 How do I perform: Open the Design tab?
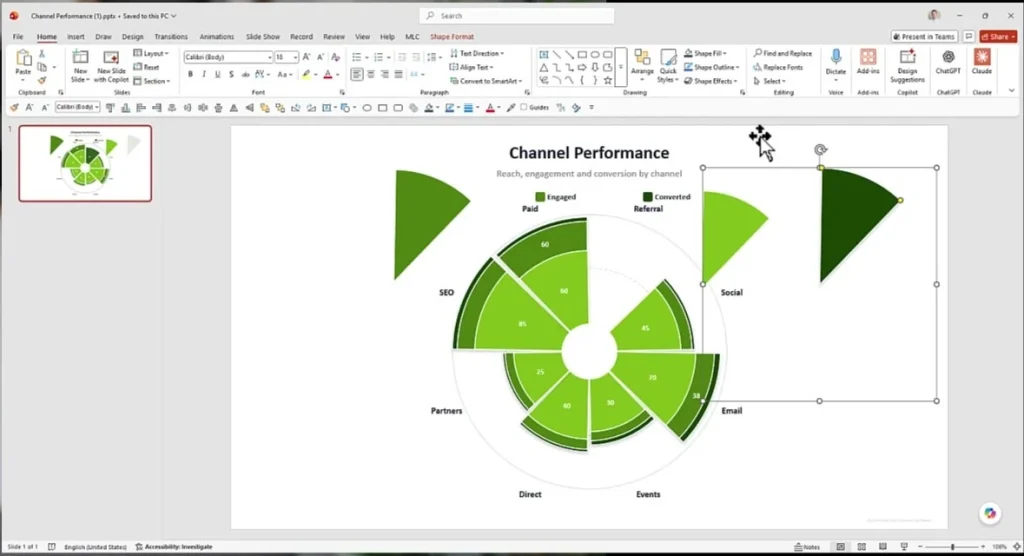coord(133,37)
